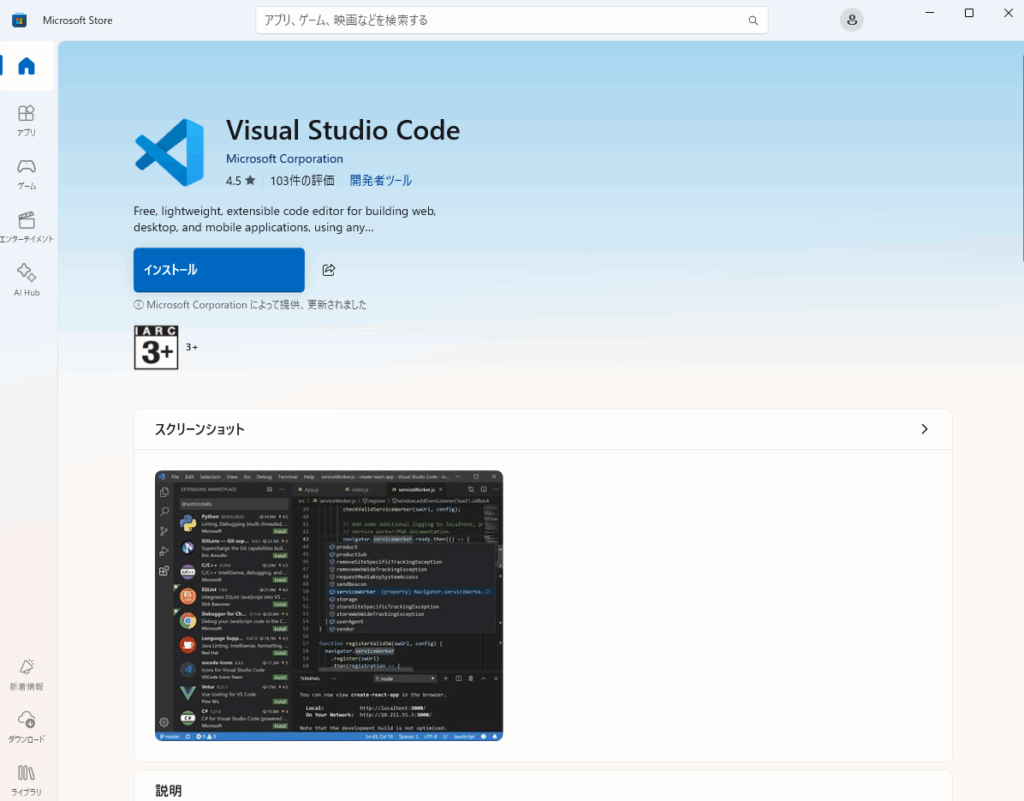This screenshot has height=801, width=1024.
Task: Expand the スクリーンショット section chevron
Action: click(x=924, y=429)
